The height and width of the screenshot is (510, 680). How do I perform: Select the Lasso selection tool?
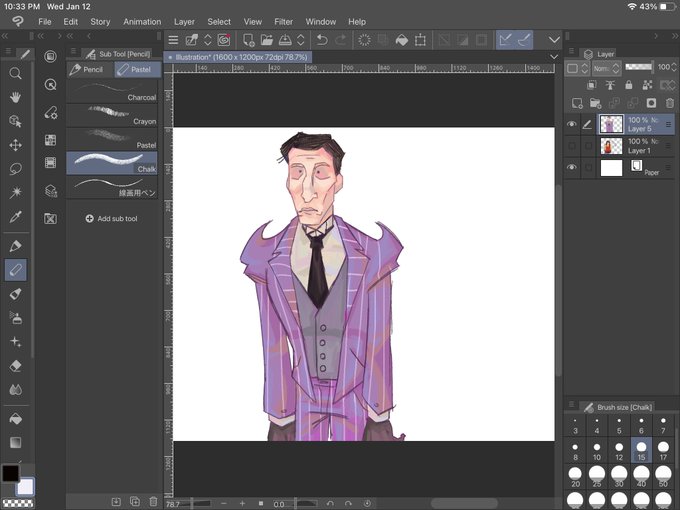(15, 169)
